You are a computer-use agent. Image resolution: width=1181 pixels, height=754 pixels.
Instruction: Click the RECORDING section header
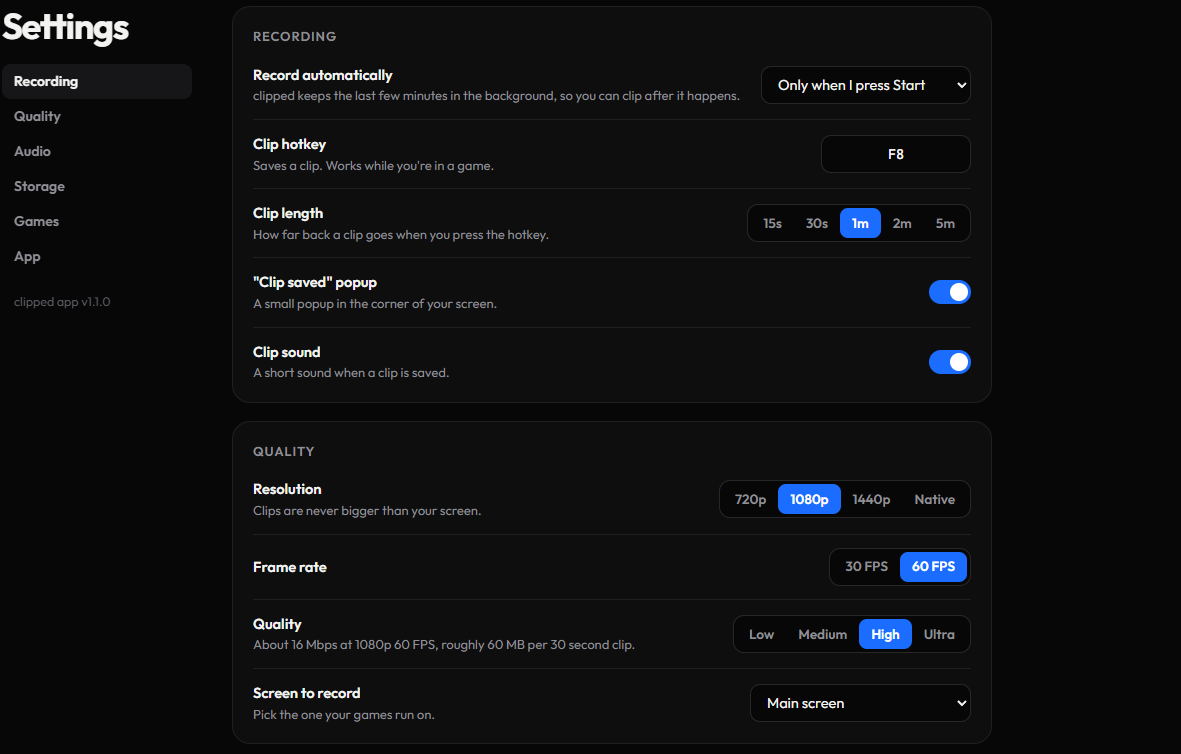pyautogui.click(x=294, y=36)
